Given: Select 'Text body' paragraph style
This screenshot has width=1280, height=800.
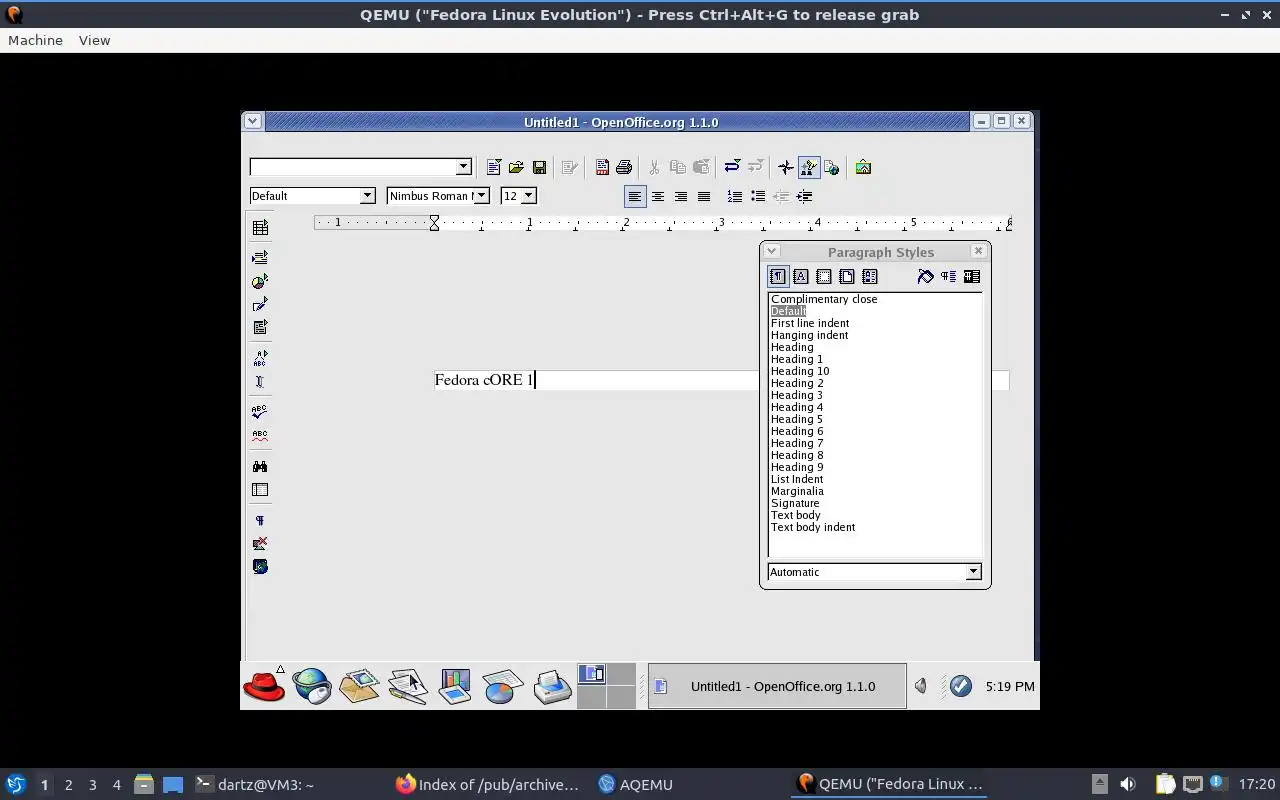Looking at the screenshot, I should click(x=796, y=515).
